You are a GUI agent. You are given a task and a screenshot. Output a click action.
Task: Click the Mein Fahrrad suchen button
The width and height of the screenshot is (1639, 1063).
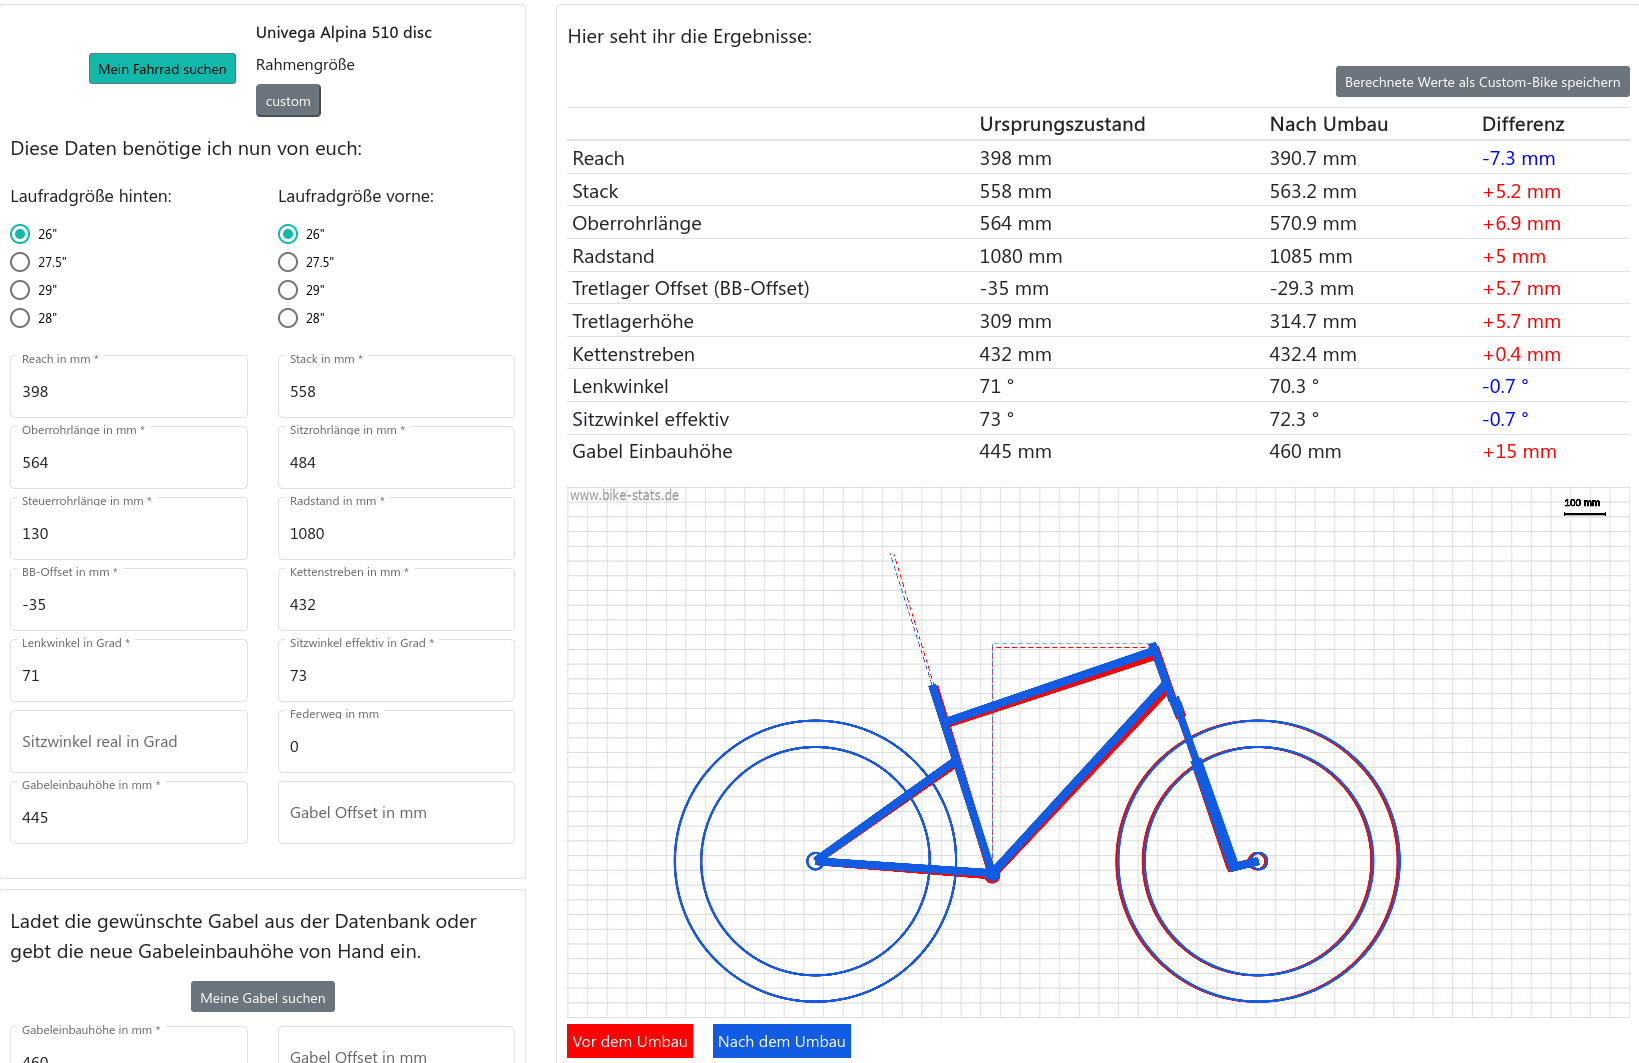162,69
